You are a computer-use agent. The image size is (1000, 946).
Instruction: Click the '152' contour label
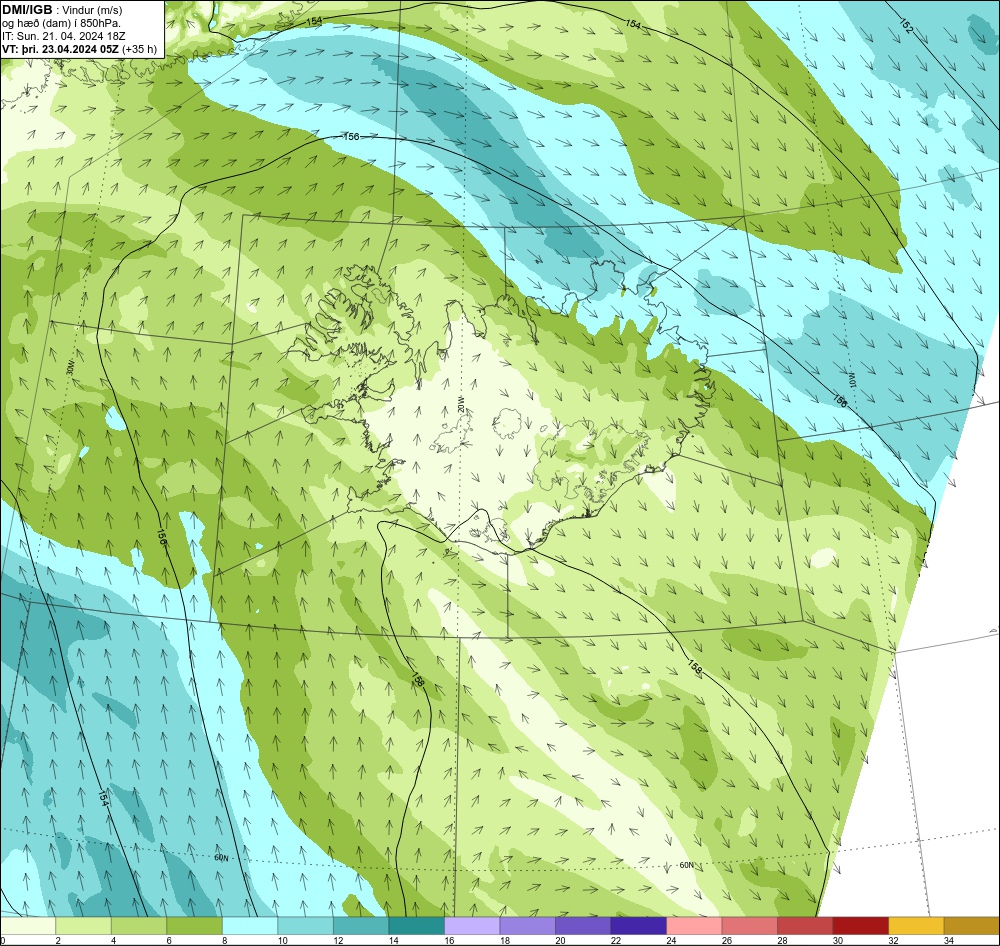click(906, 26)
